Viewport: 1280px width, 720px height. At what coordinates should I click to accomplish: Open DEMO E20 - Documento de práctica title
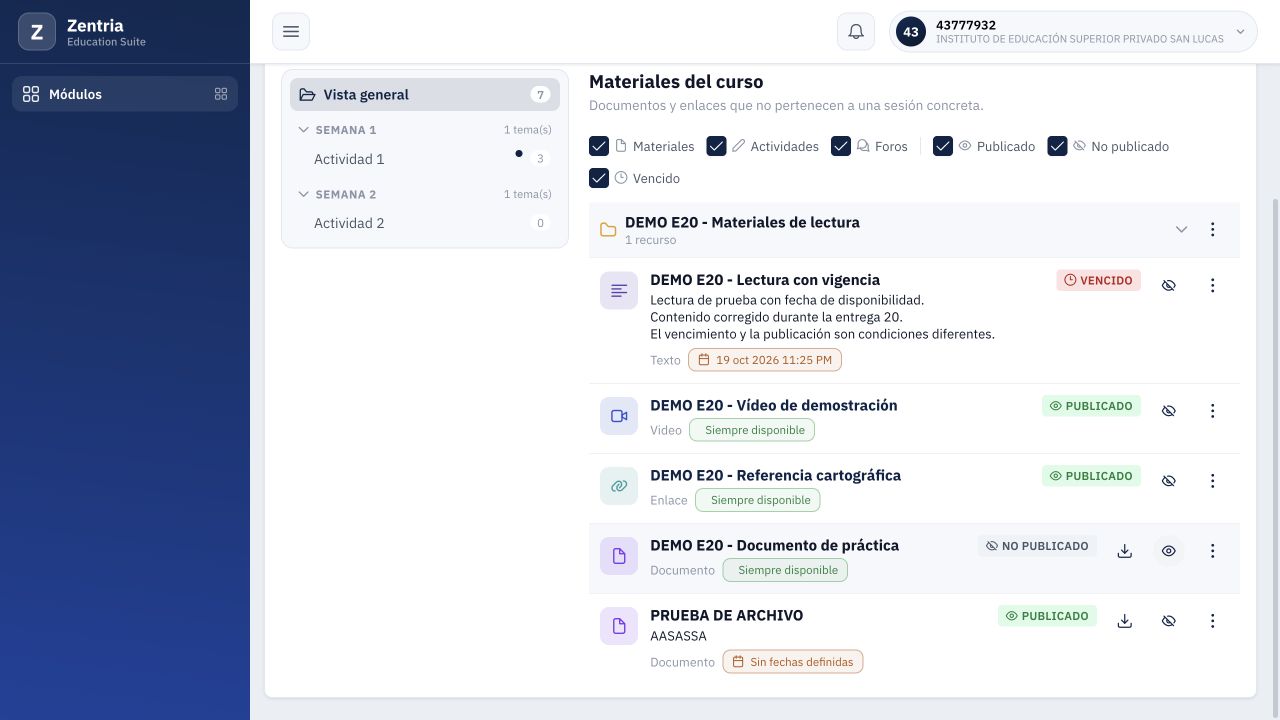click(x=775, y=545)
